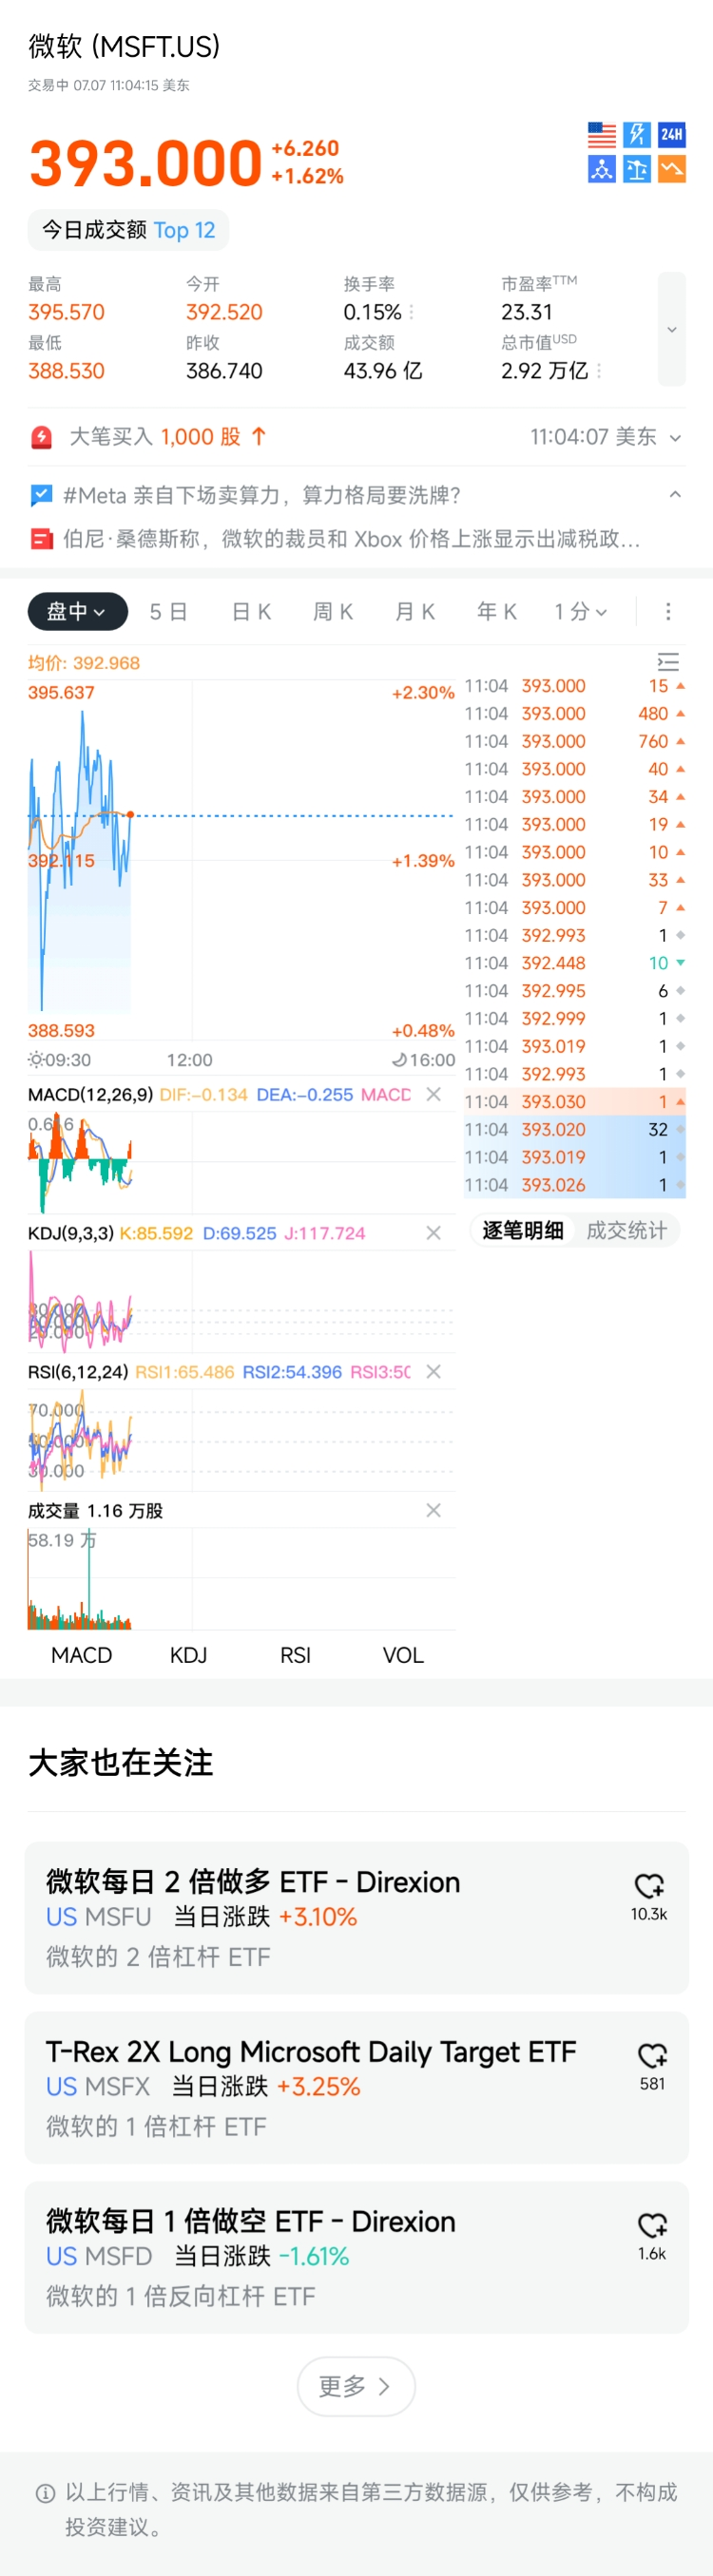The image size is (713, 2576).
Task: Toggle the KDJ indicator button
Action: tap(188, 1655)
